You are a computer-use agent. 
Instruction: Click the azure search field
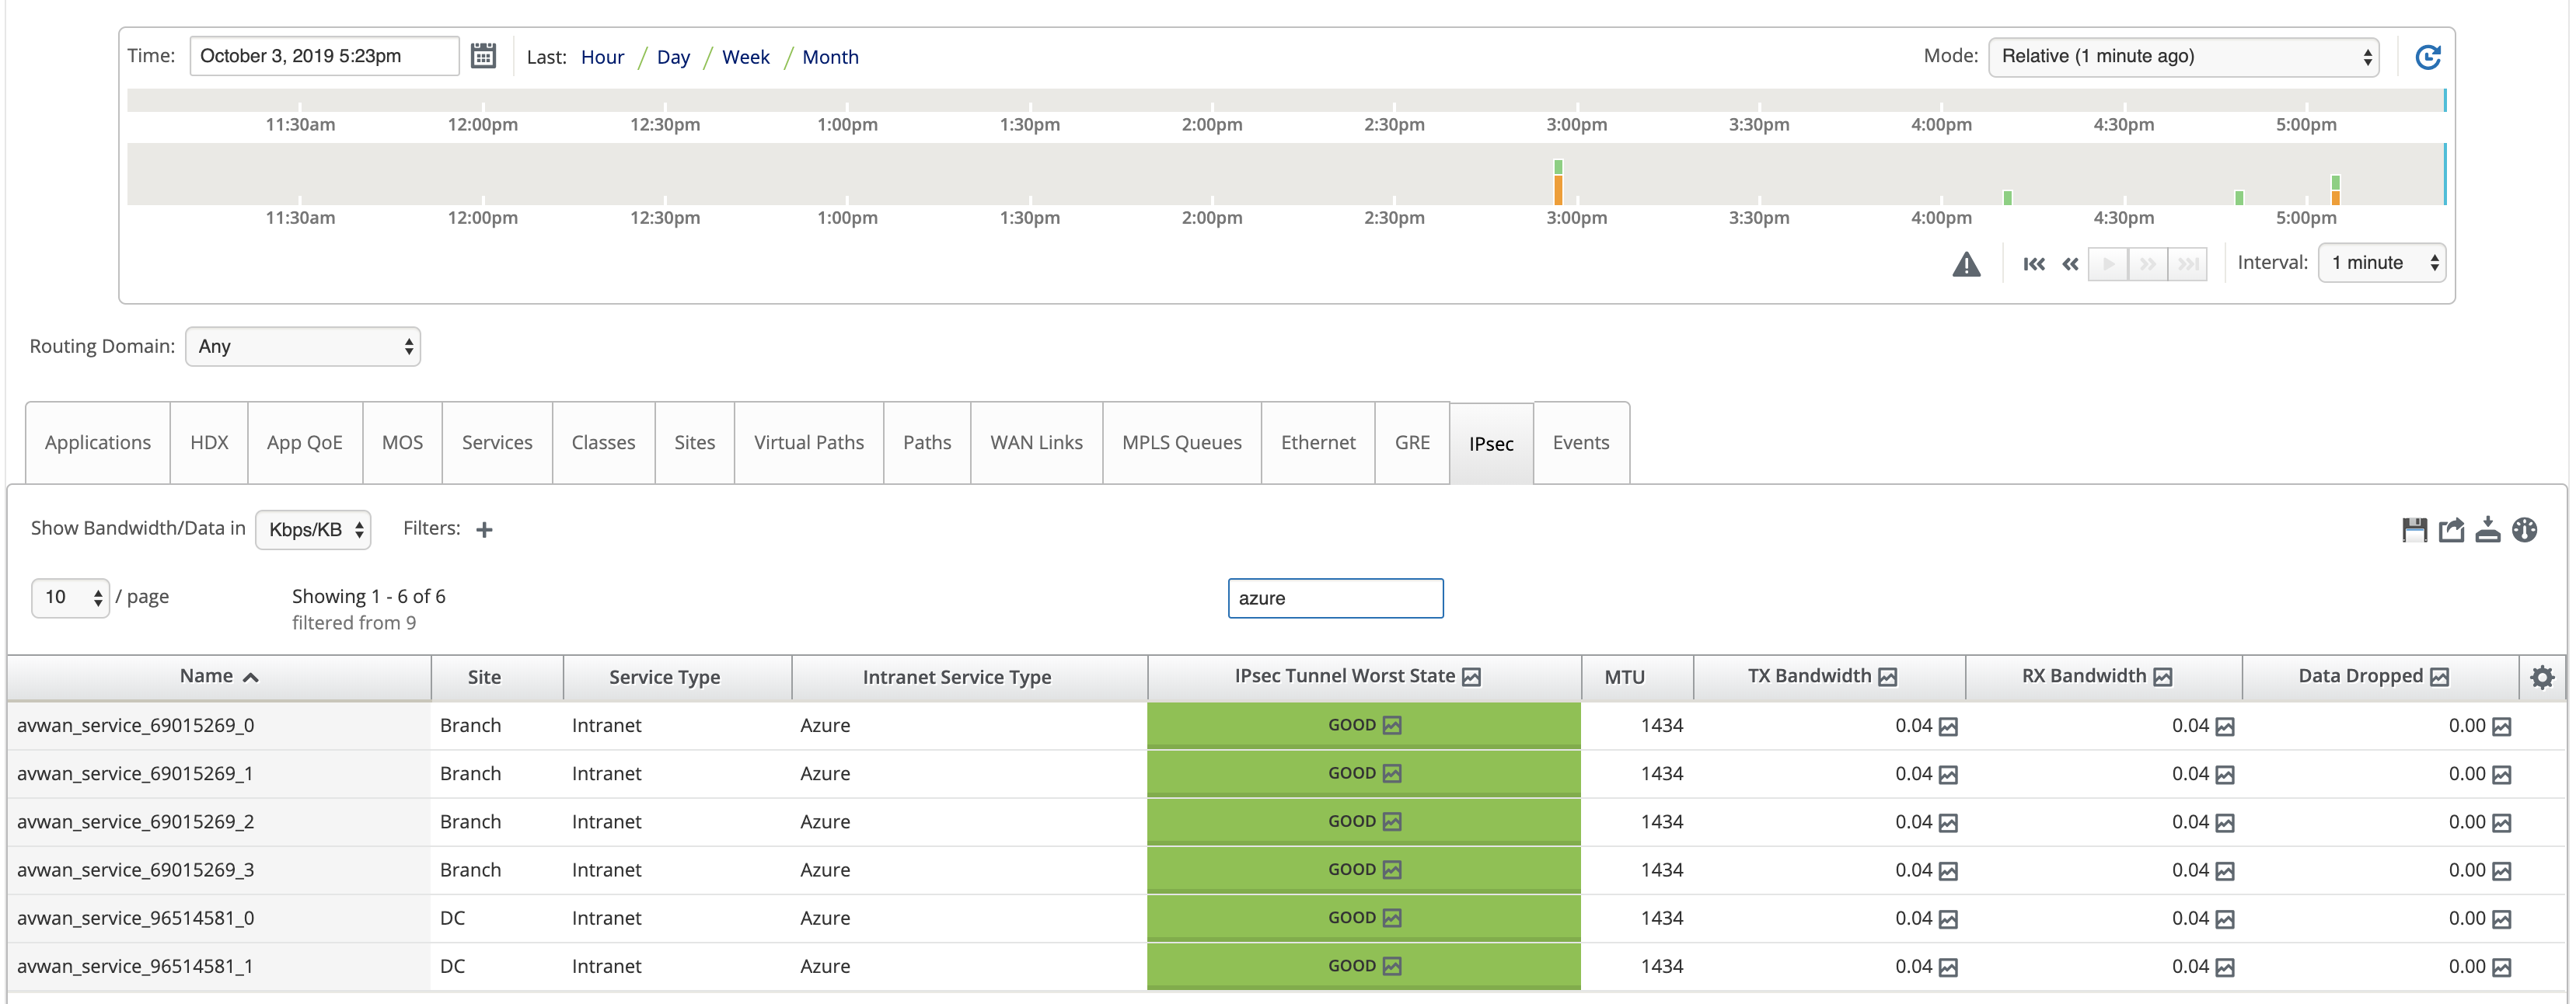point(1335,598)
